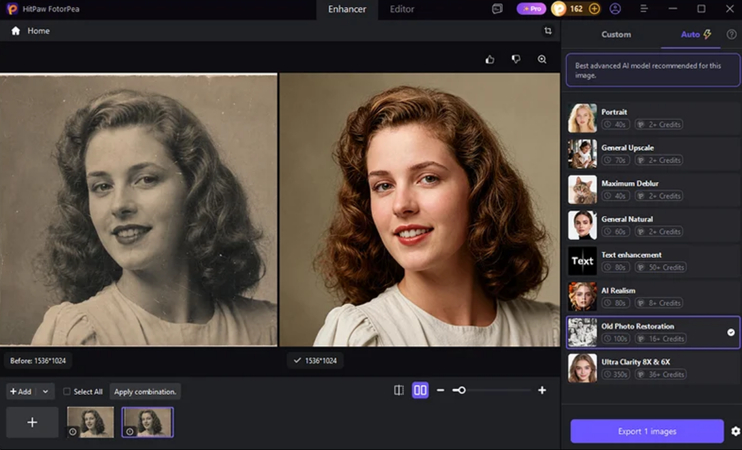
Task: Select the Old Photo Restoration model
Action: point(653,332)
